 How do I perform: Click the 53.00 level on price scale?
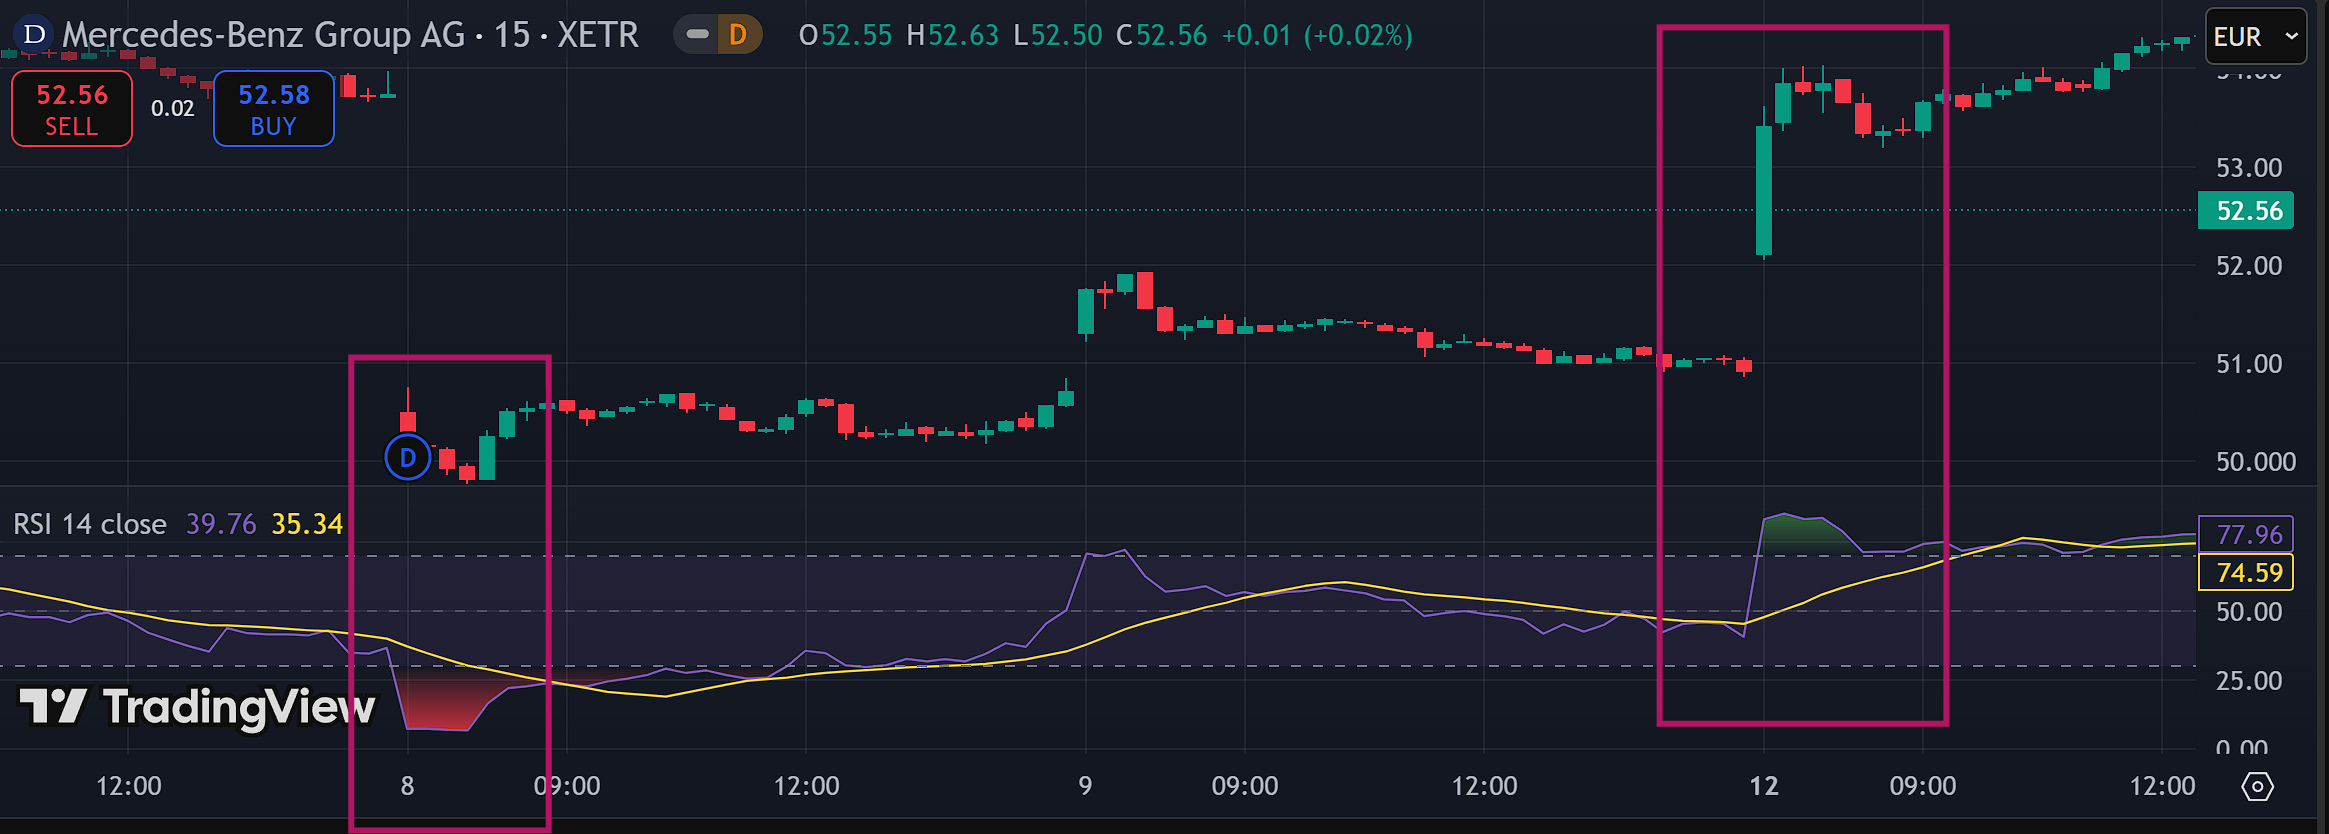click(x=2248, y=168)
